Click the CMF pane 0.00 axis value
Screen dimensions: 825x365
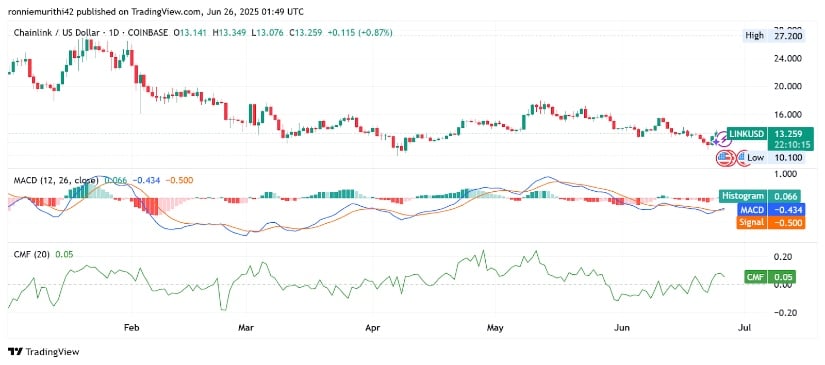783,285
